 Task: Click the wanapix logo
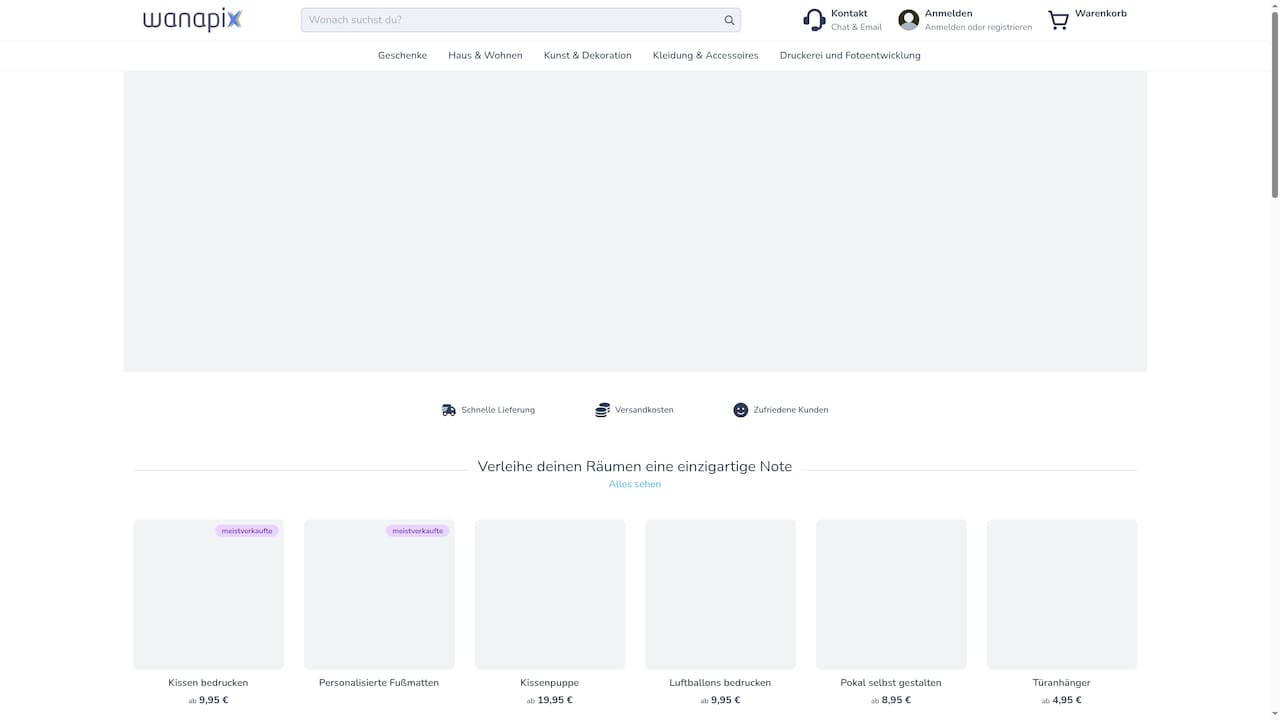point(192,20)
